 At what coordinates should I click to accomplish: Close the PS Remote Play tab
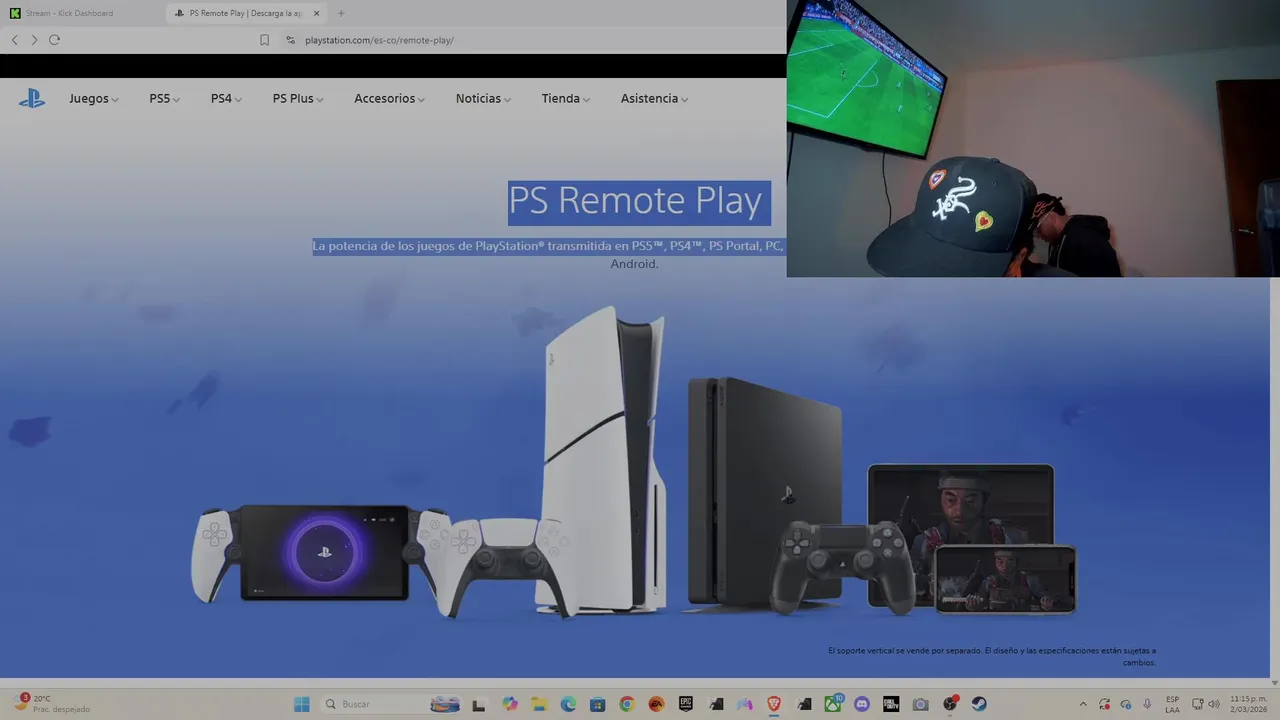click(316, 13)
